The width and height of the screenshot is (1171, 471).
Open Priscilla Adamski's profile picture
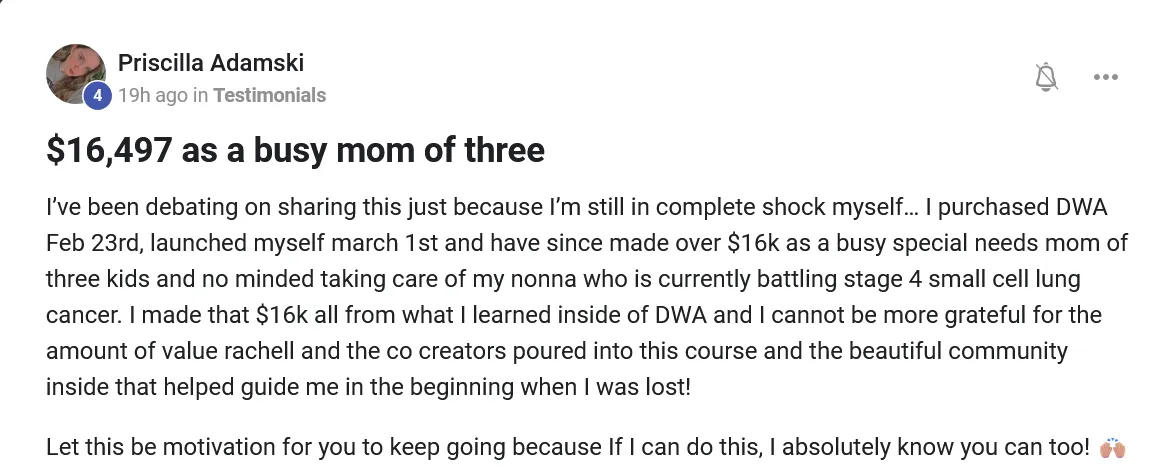(75, 74)
